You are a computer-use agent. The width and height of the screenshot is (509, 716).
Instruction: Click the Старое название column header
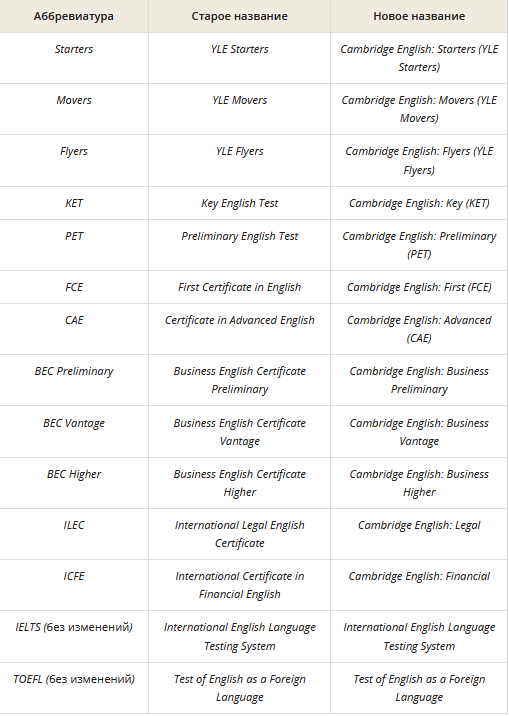[x=239, y=16]
